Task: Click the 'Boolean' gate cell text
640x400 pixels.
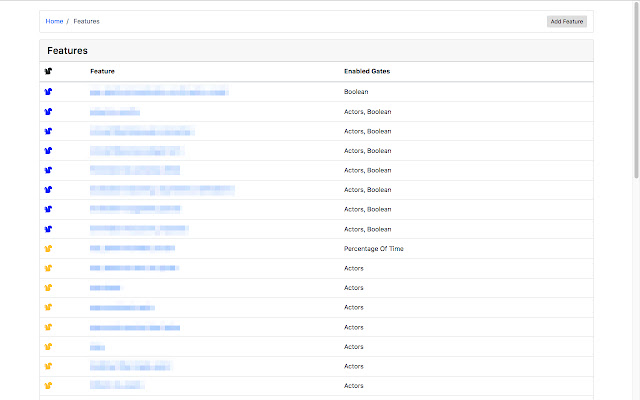Action: click(x=356, y=91)
